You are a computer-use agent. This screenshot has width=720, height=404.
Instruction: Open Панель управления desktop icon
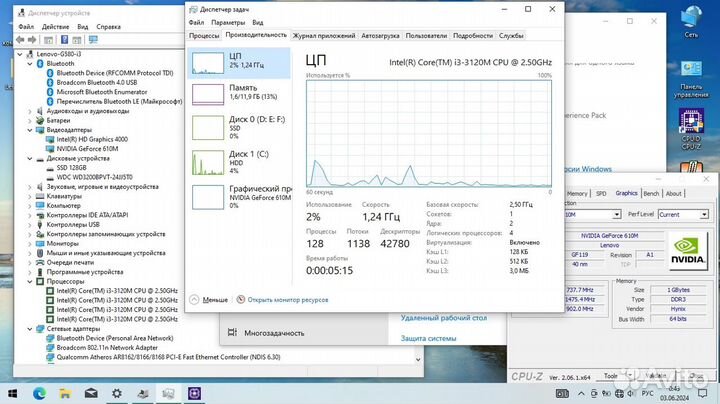[x=691, y=79]
